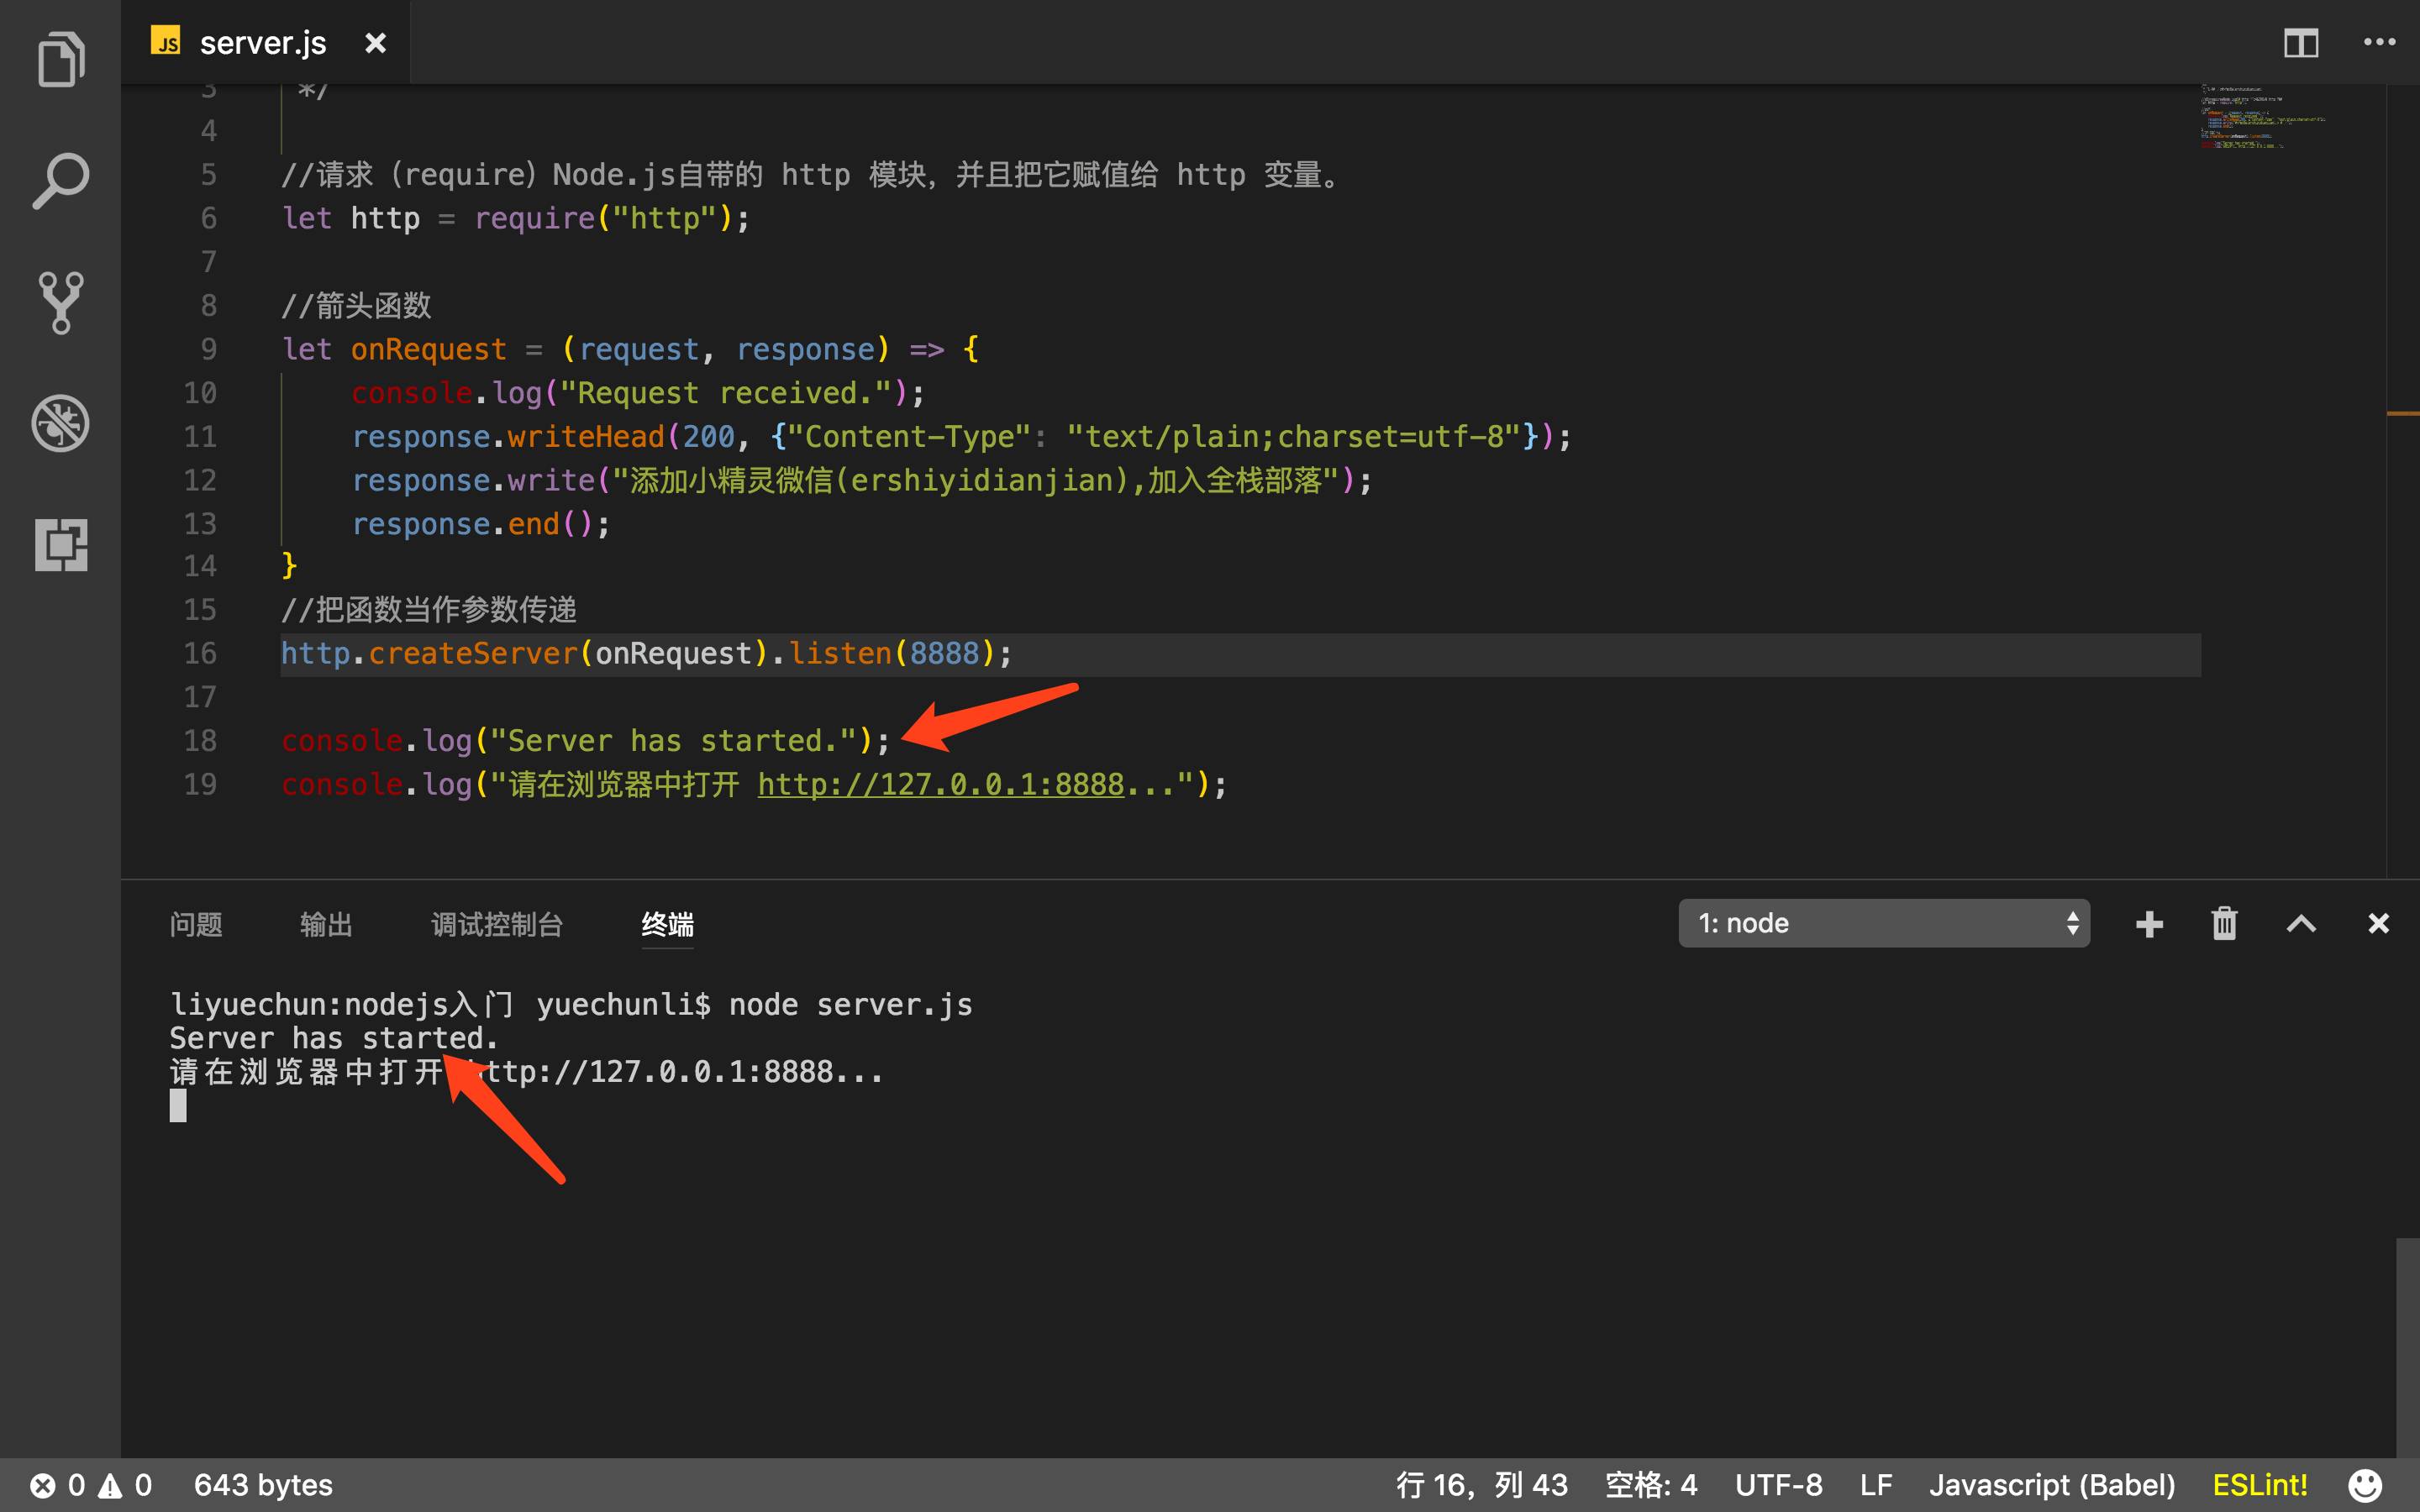Close the terminal panel
The image size is (2420, 1512).
click(x=2378, y=923)
